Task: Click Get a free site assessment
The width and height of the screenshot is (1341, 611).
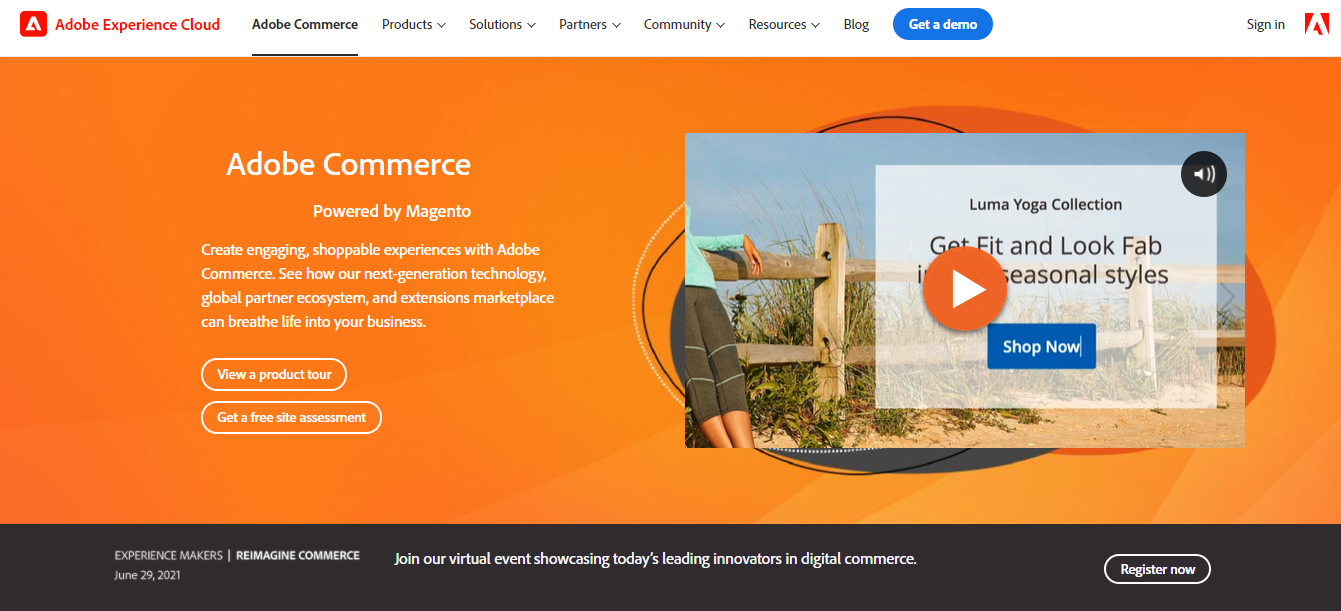Action: coord(291,417)
